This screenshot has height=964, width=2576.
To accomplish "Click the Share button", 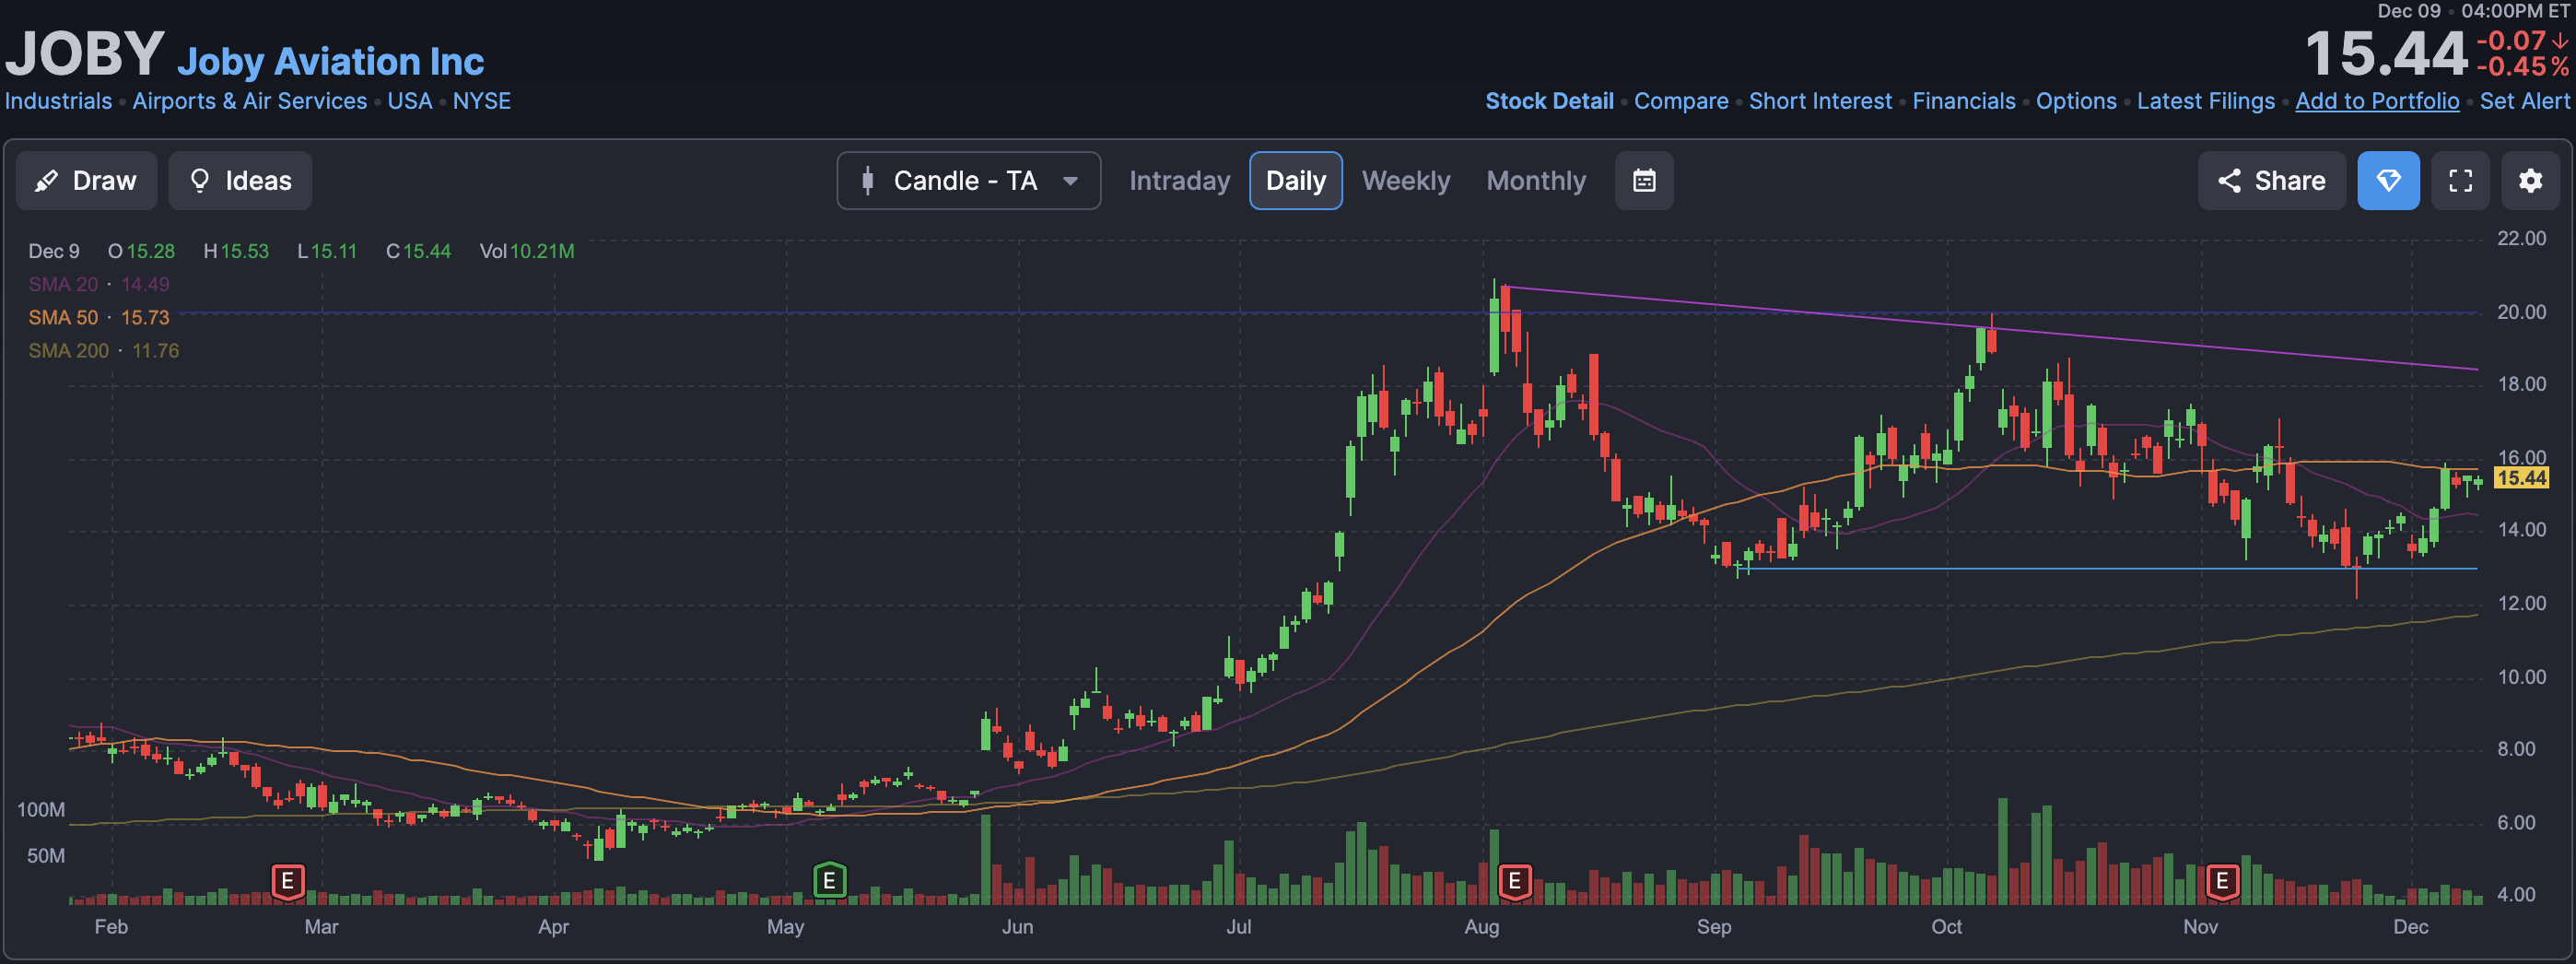I will point(2271,181).
